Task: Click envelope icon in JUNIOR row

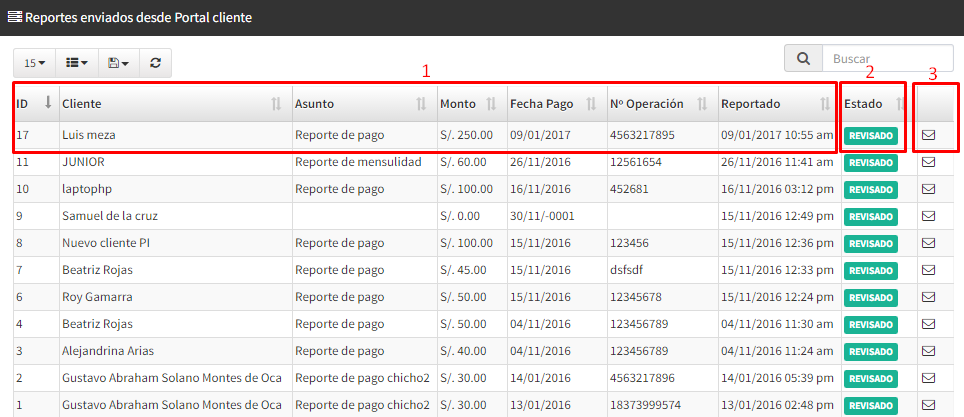Action: (928, 162)
